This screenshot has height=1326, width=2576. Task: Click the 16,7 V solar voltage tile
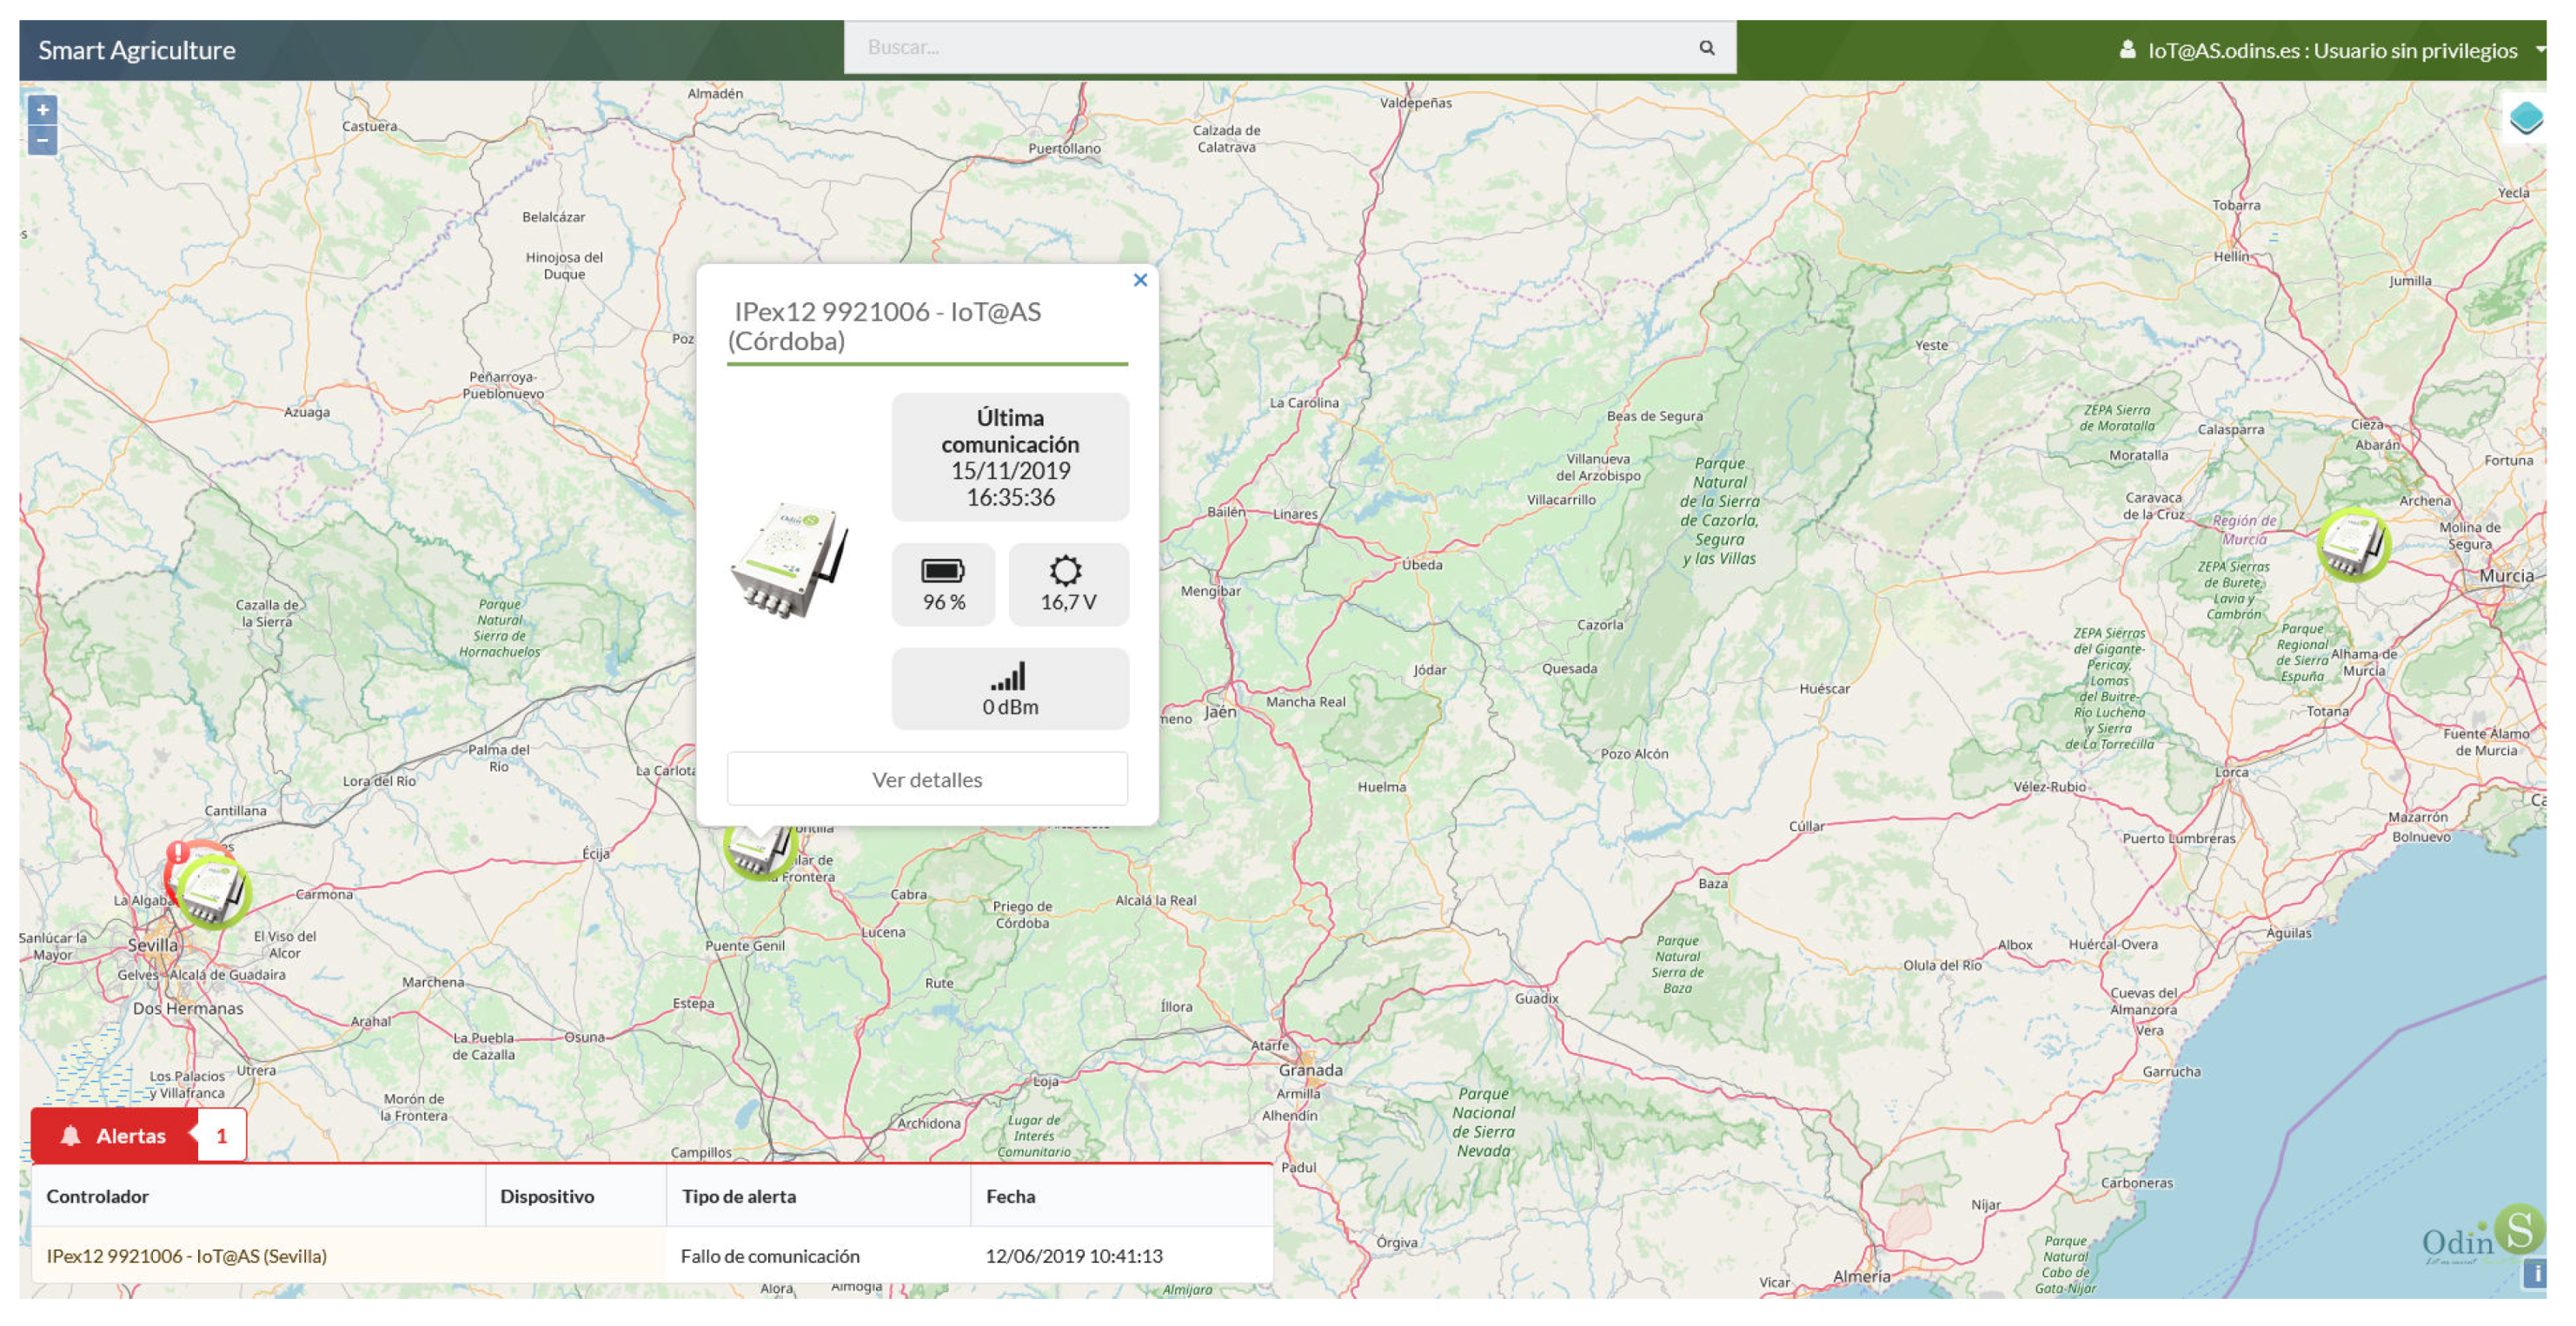1067,585
